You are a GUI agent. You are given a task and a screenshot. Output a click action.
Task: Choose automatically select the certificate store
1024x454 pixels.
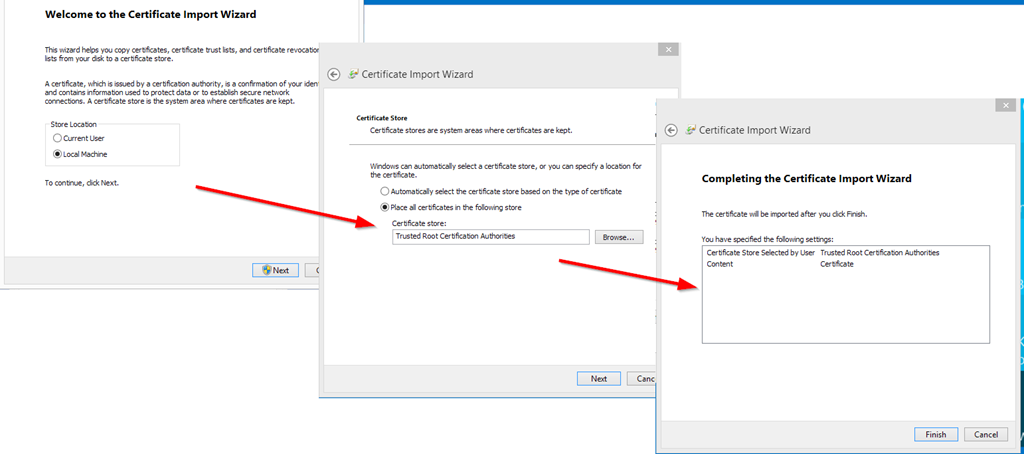coord(385,191)
